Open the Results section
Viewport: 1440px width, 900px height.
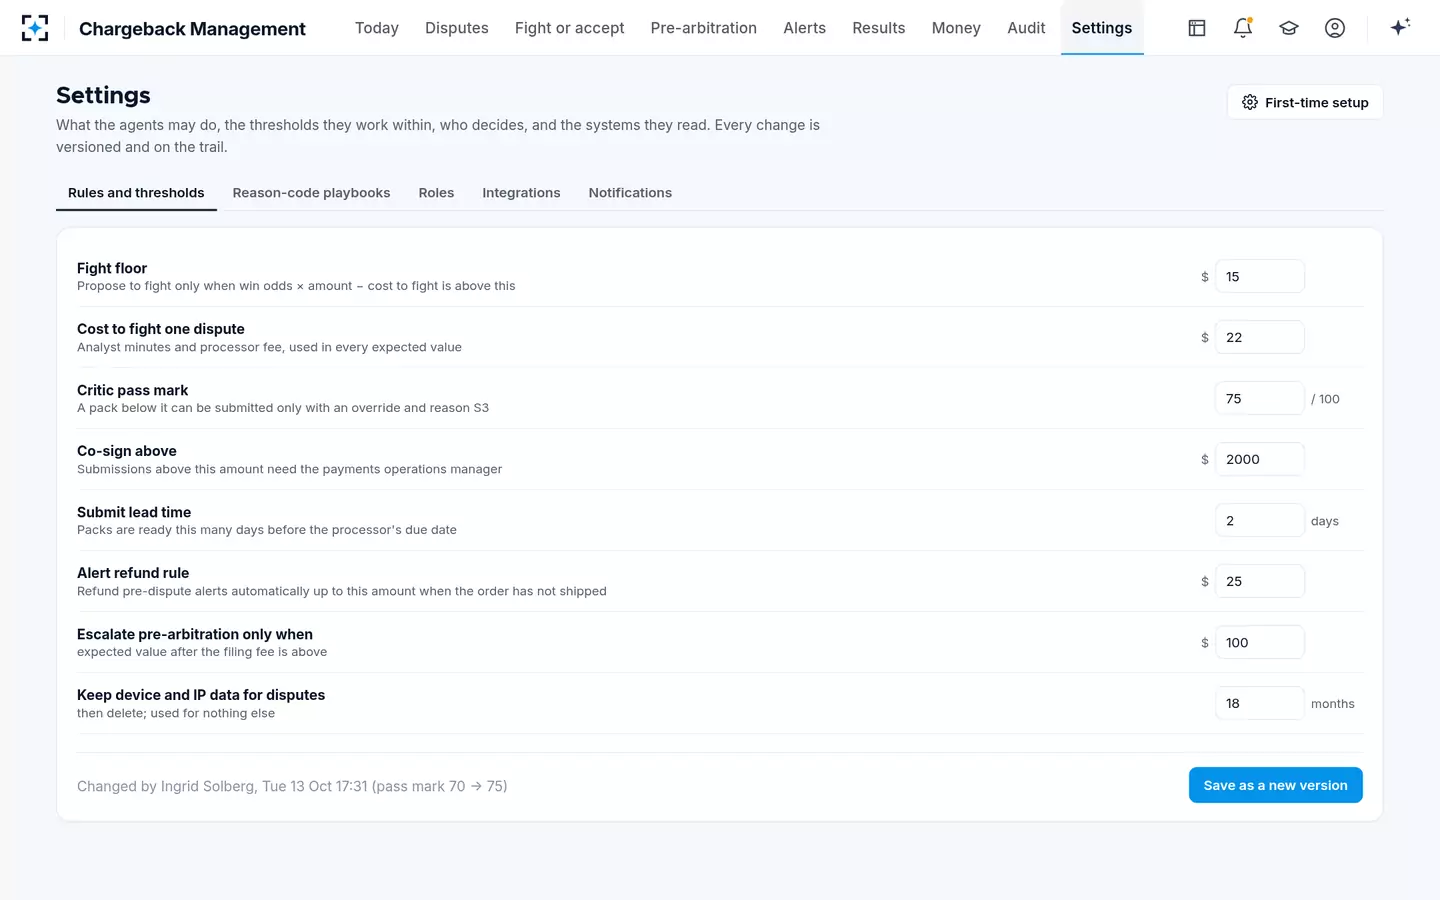pos(878,28)
